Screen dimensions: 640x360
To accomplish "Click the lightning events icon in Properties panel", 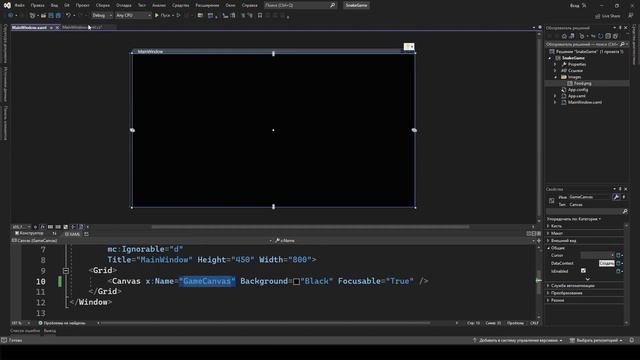I will tap(624, 197).
